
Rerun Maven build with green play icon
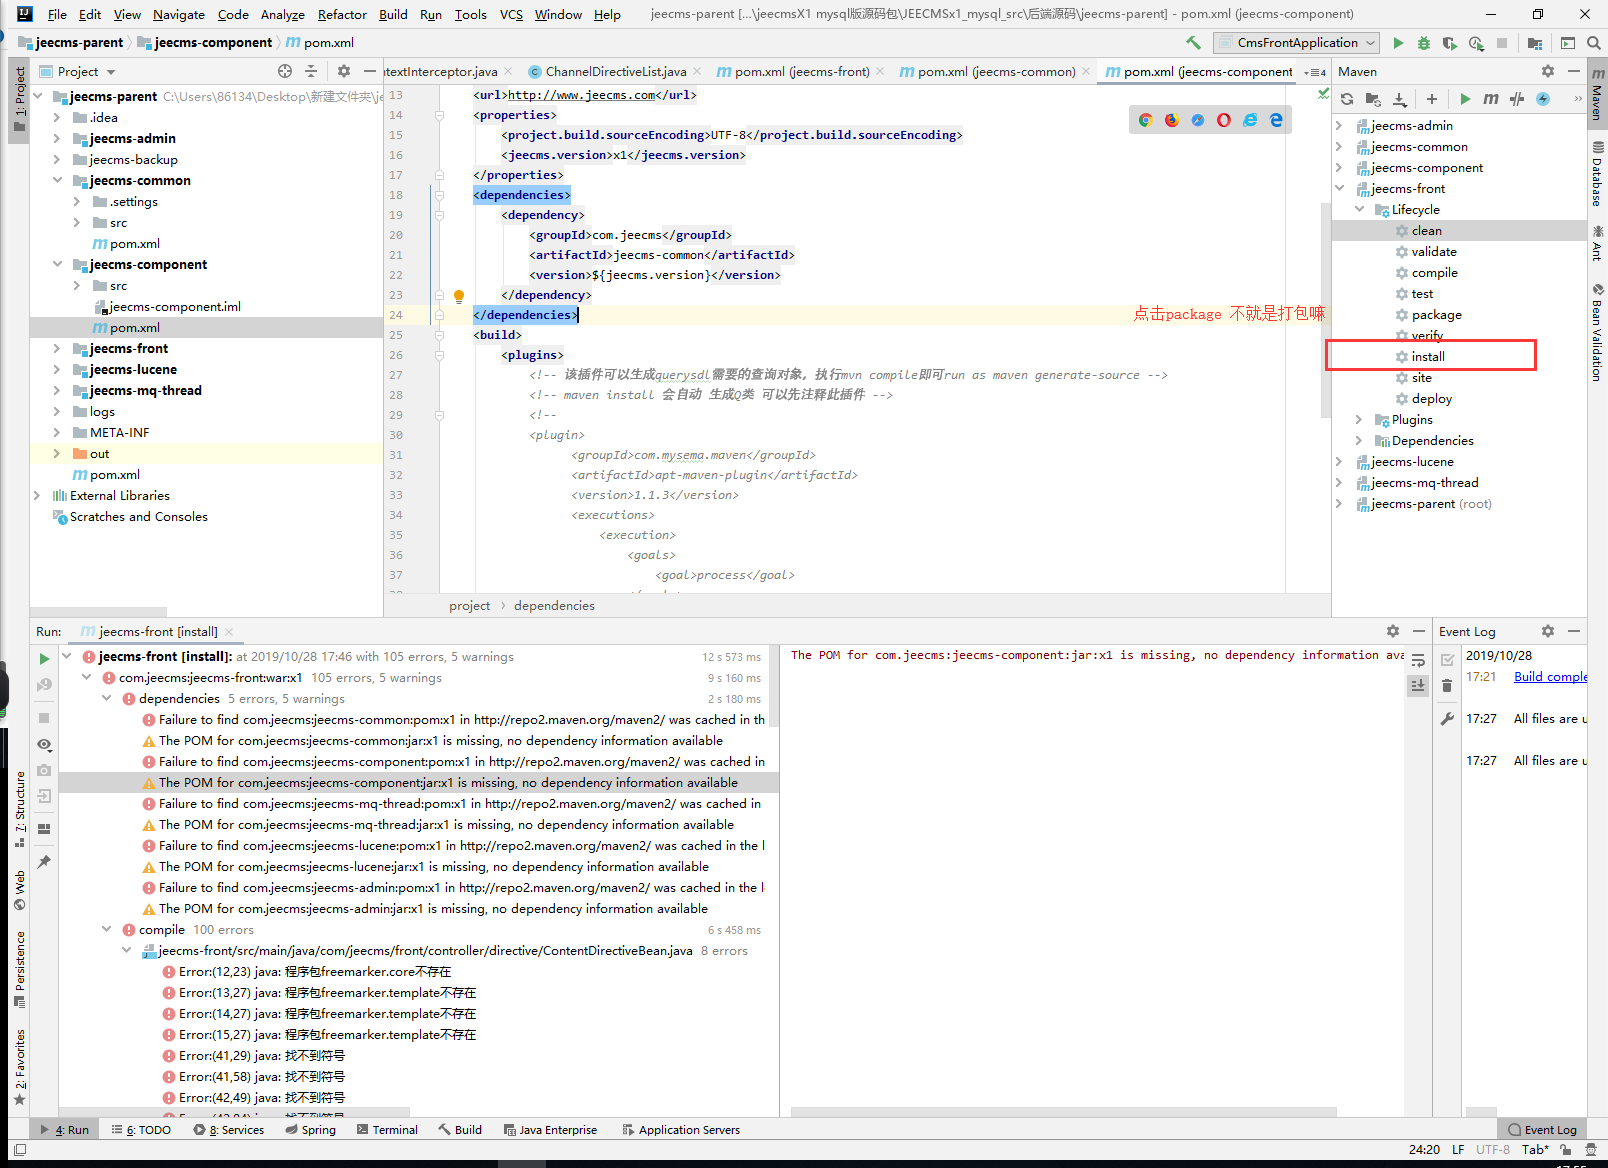tap(44, 659)
